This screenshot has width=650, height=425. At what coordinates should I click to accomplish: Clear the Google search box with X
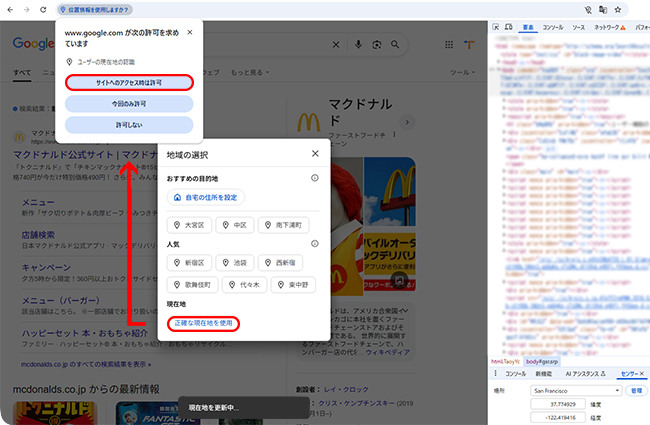(x=336, y=44)
